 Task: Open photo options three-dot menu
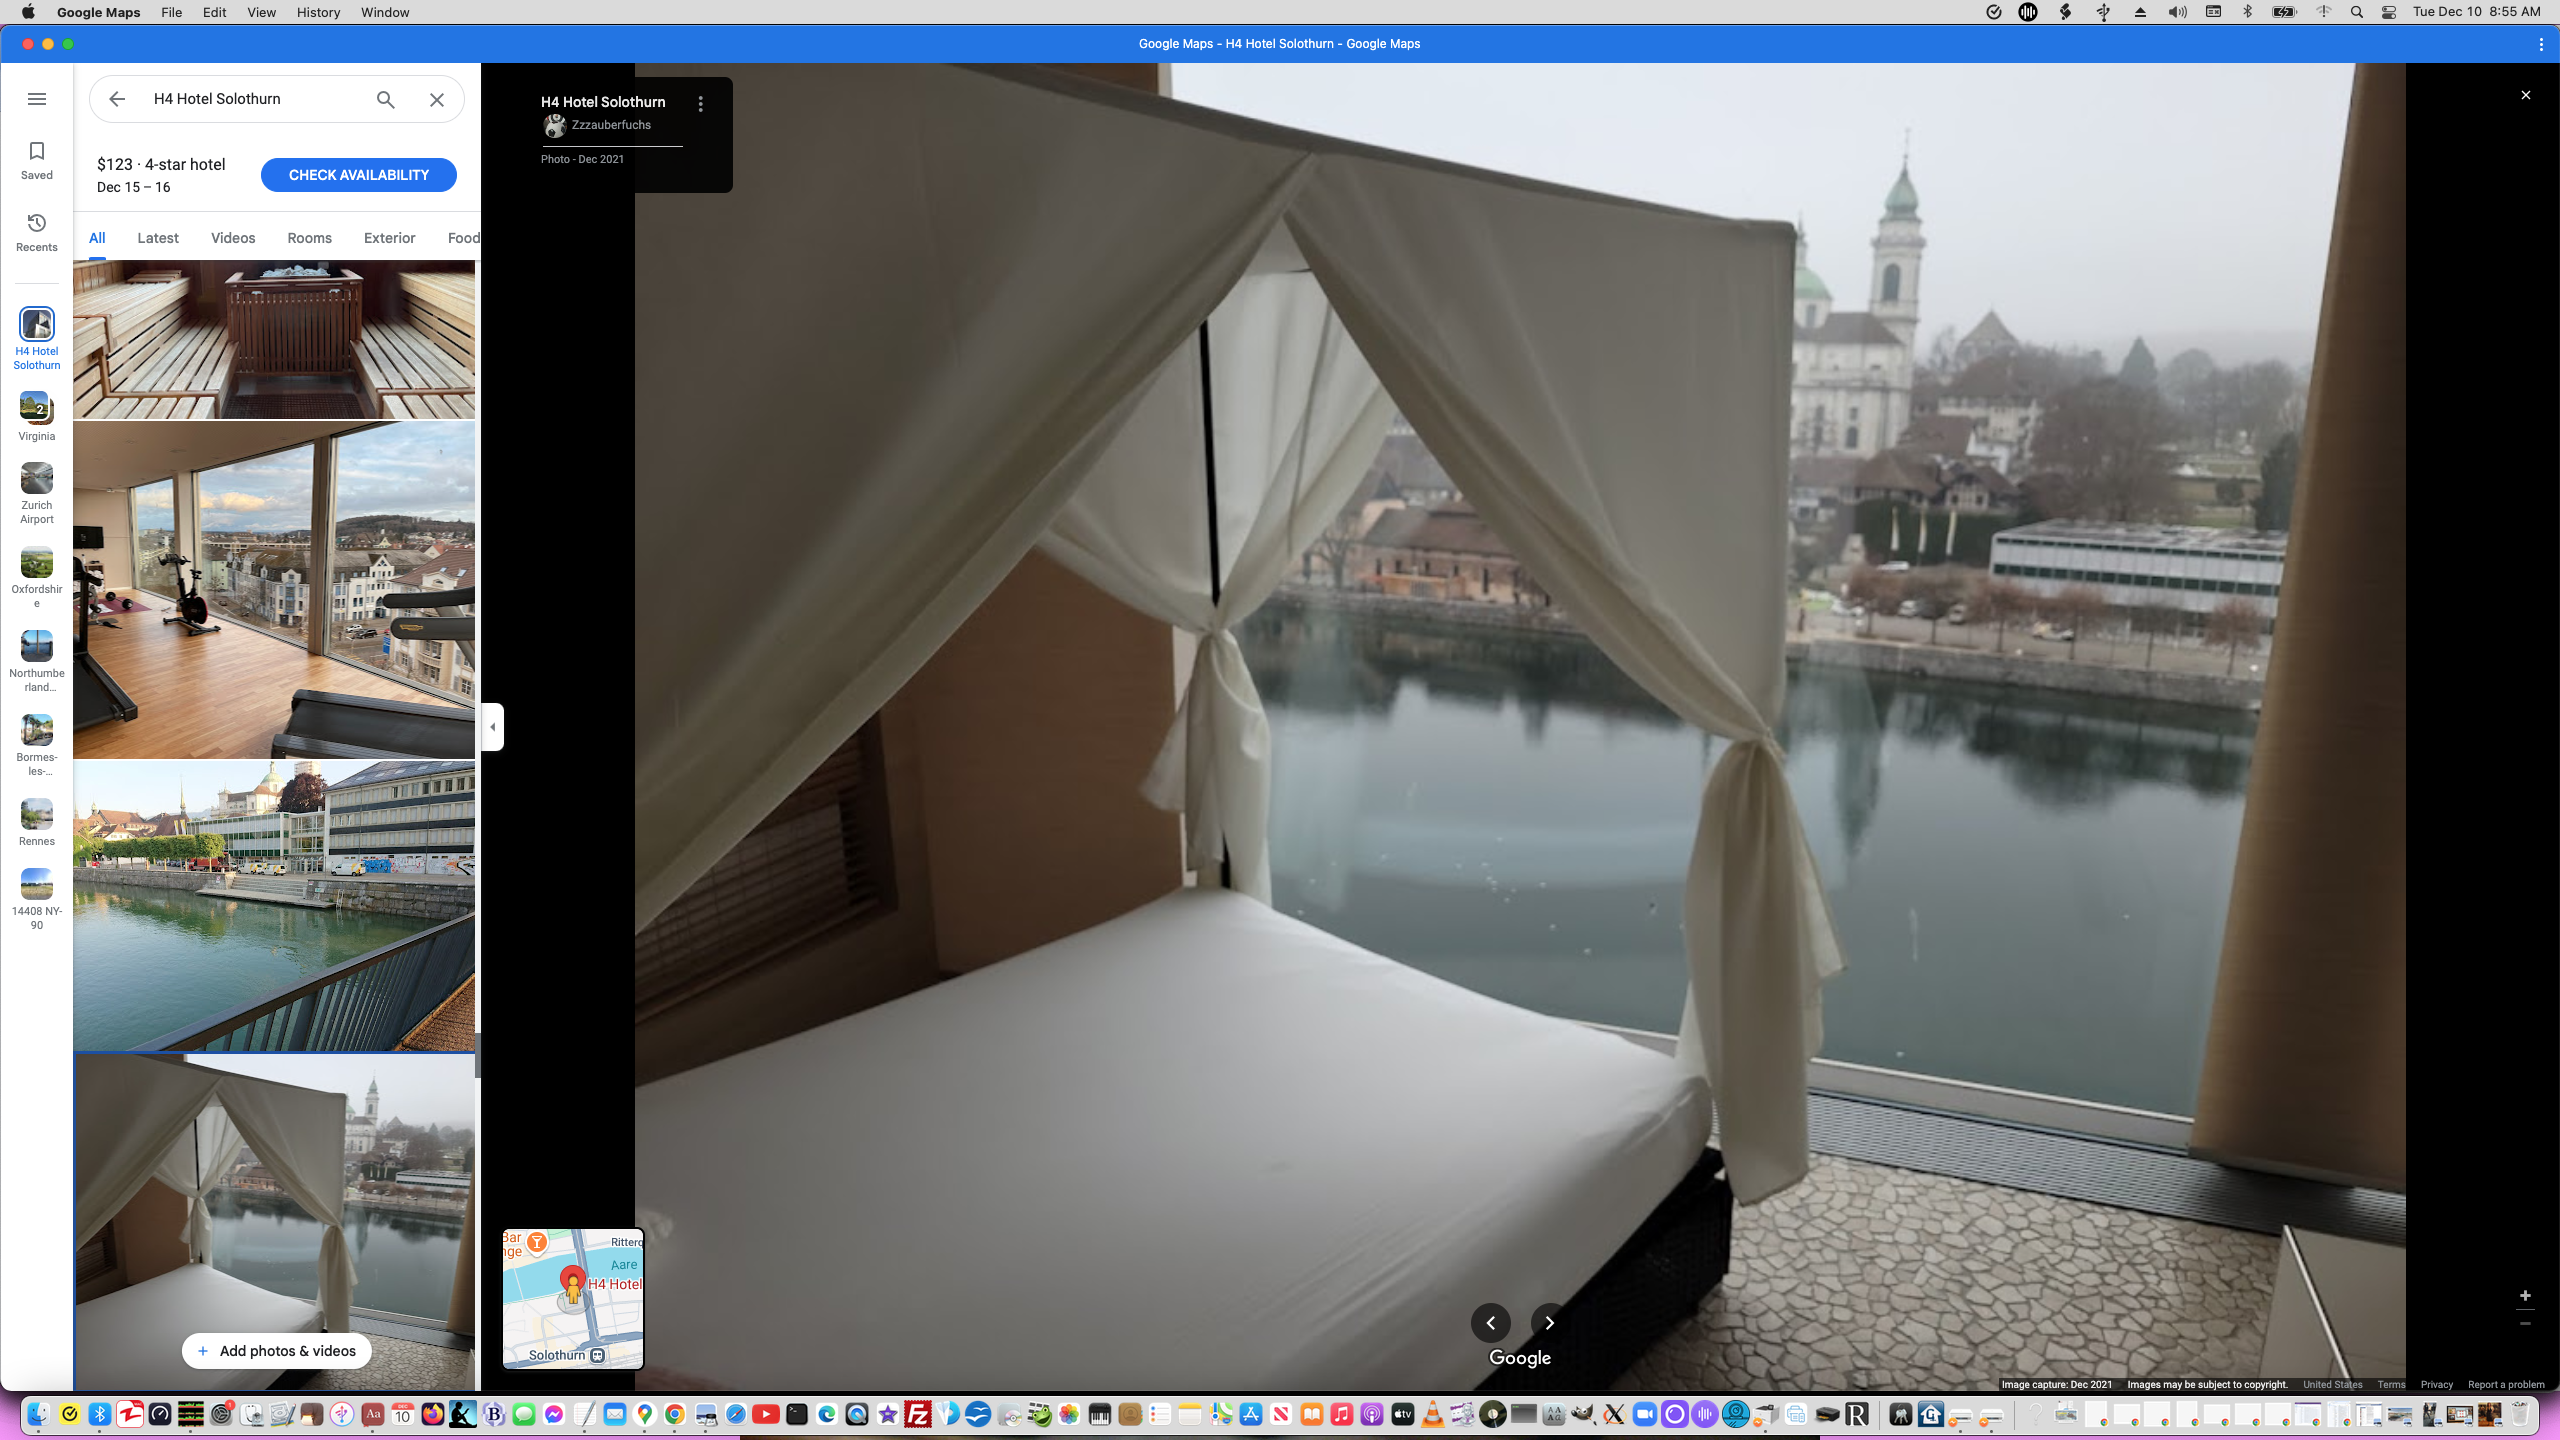(701, 104)
